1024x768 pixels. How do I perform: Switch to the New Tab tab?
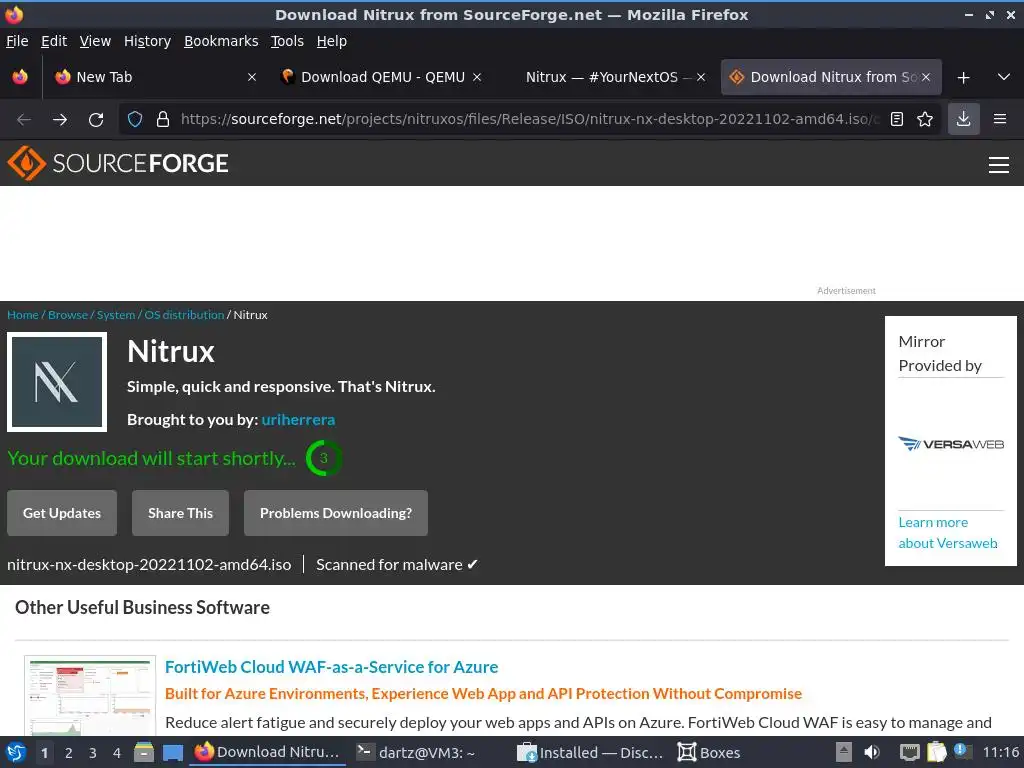(157, 77)
